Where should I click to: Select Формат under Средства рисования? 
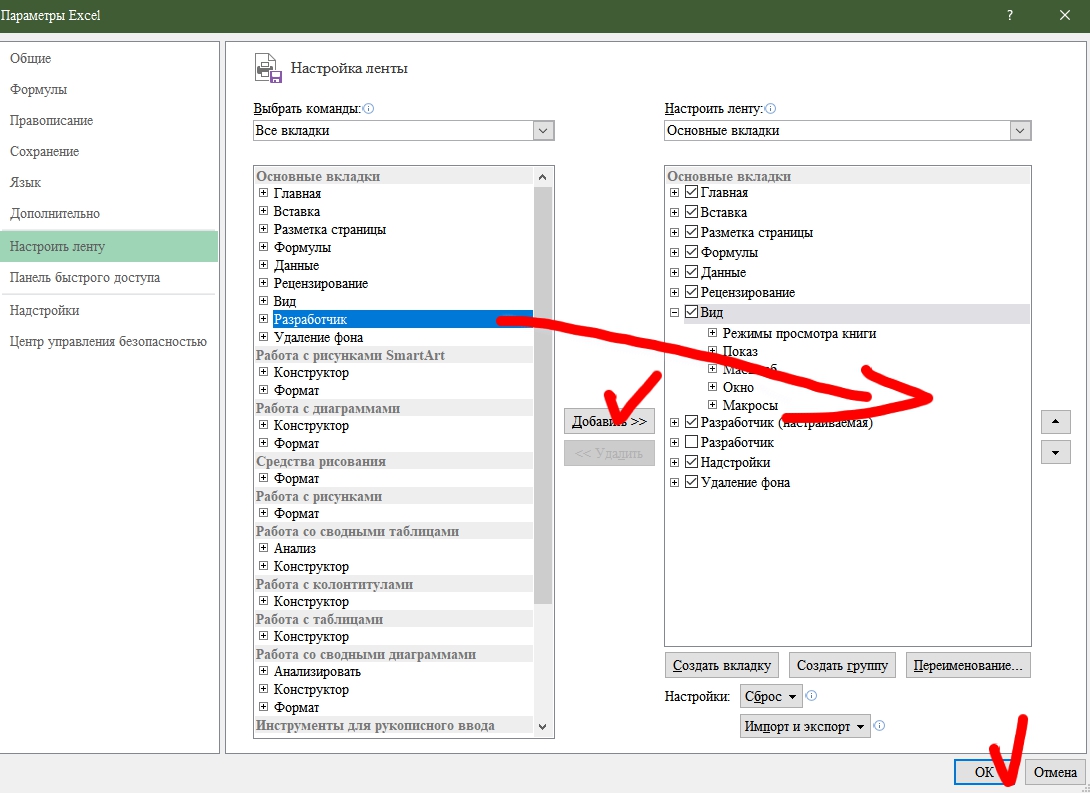(296, 478)
